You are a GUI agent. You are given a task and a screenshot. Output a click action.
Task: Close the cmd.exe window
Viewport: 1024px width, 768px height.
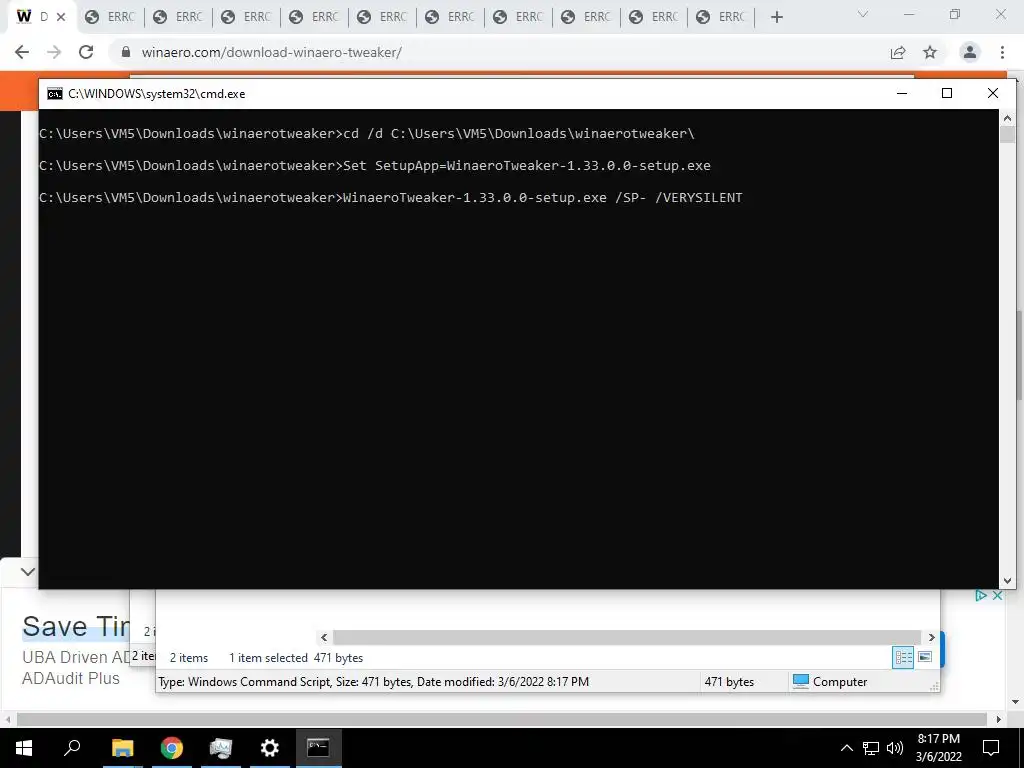[x=993, y=93]
